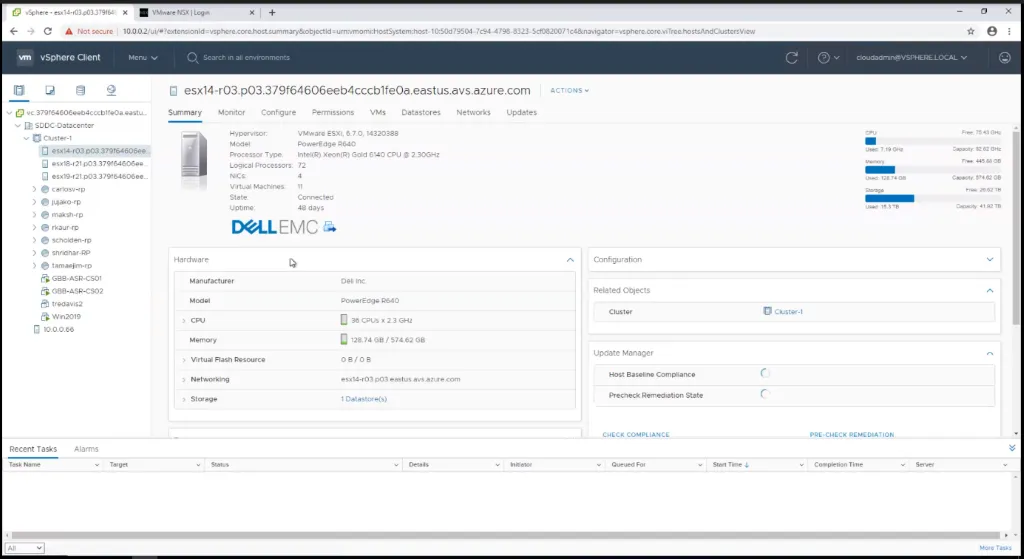Open the Storage inventory view icon
This screenshot has height=559, width=1024.
80,90
